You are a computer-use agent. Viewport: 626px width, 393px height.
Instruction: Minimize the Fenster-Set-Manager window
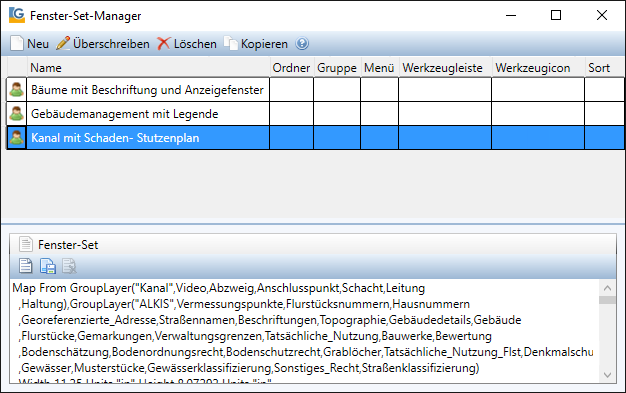(x=511, y=15)
